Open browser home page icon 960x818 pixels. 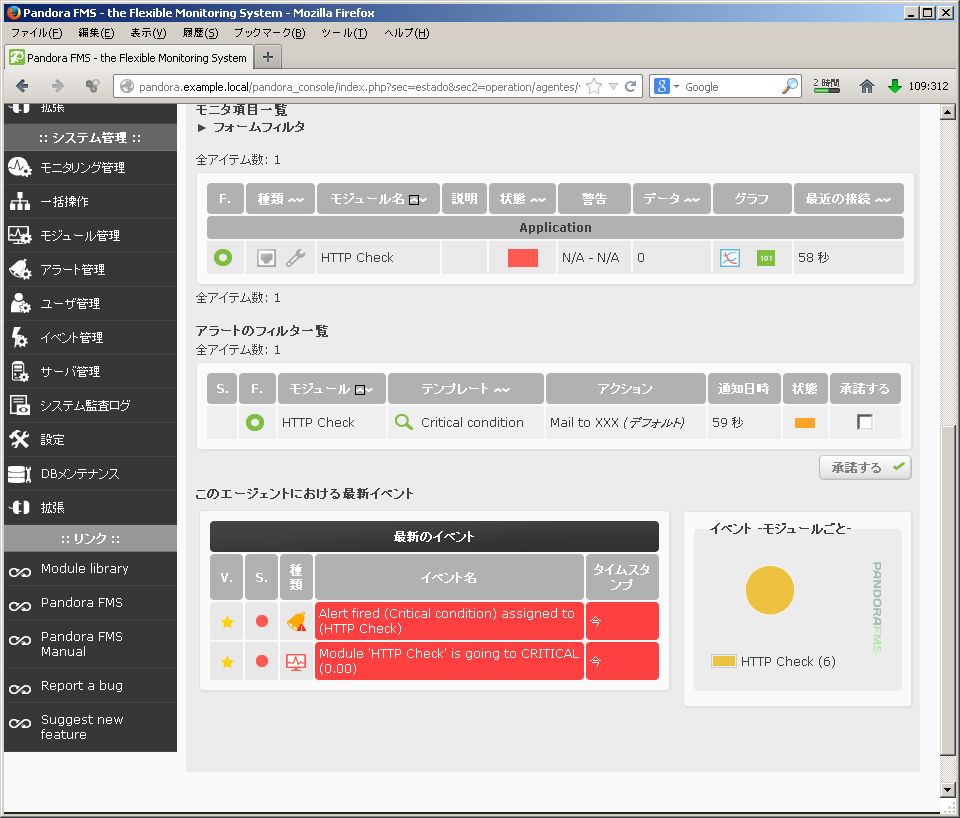[866, 86]
